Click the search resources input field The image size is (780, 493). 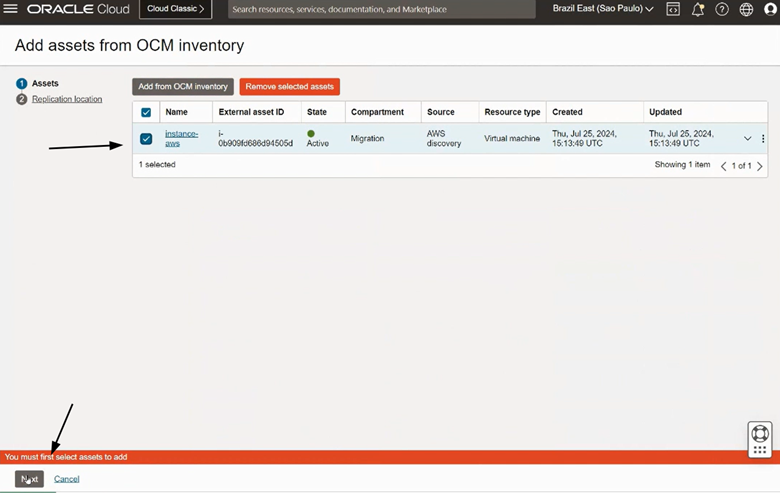[x=382, y=9]
